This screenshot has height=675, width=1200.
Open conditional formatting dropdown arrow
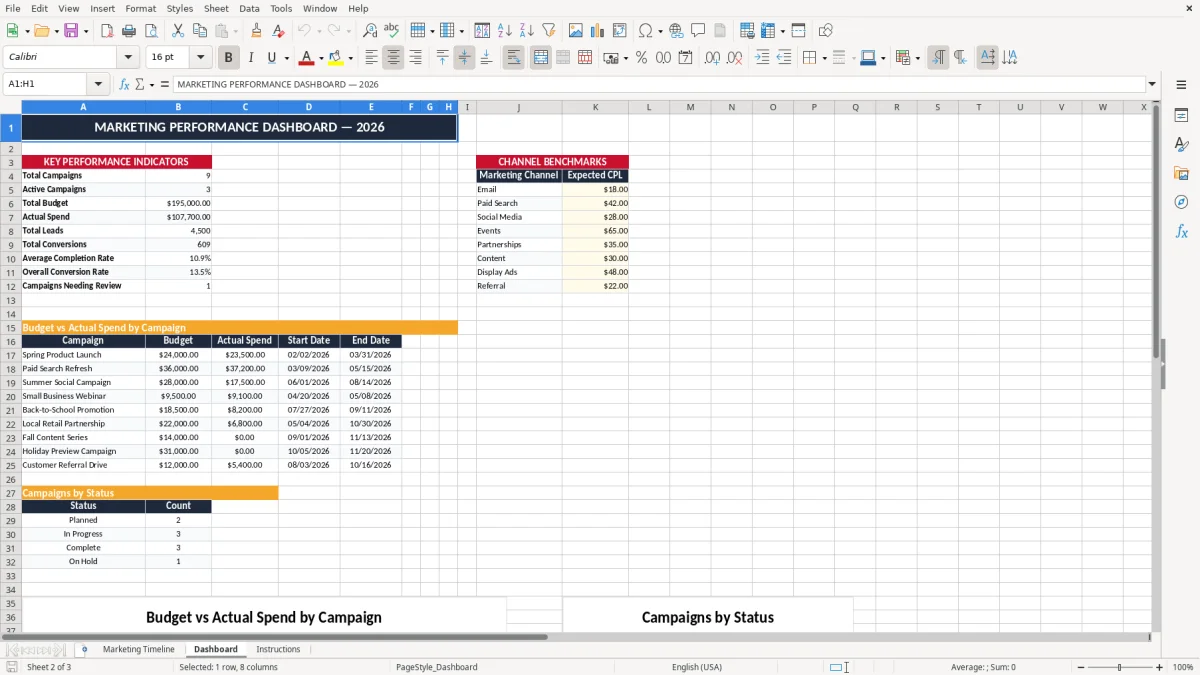[918, 58]
